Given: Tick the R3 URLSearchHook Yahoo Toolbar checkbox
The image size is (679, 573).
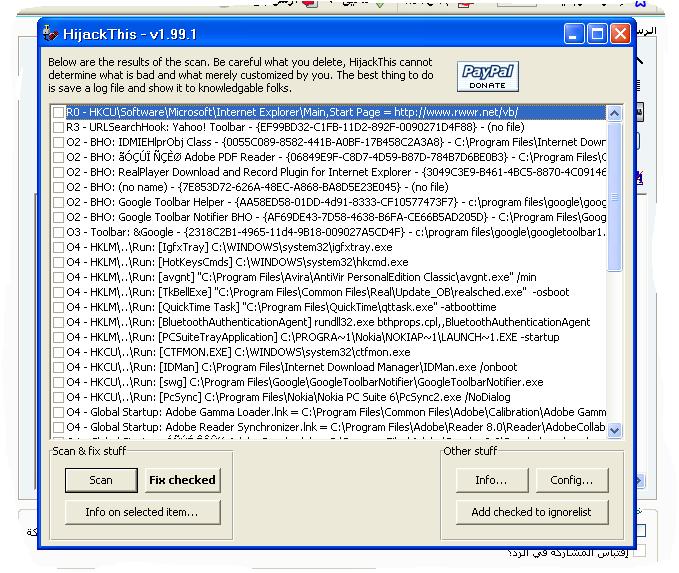Looking at the screenshot, I should tap(59, 128).
